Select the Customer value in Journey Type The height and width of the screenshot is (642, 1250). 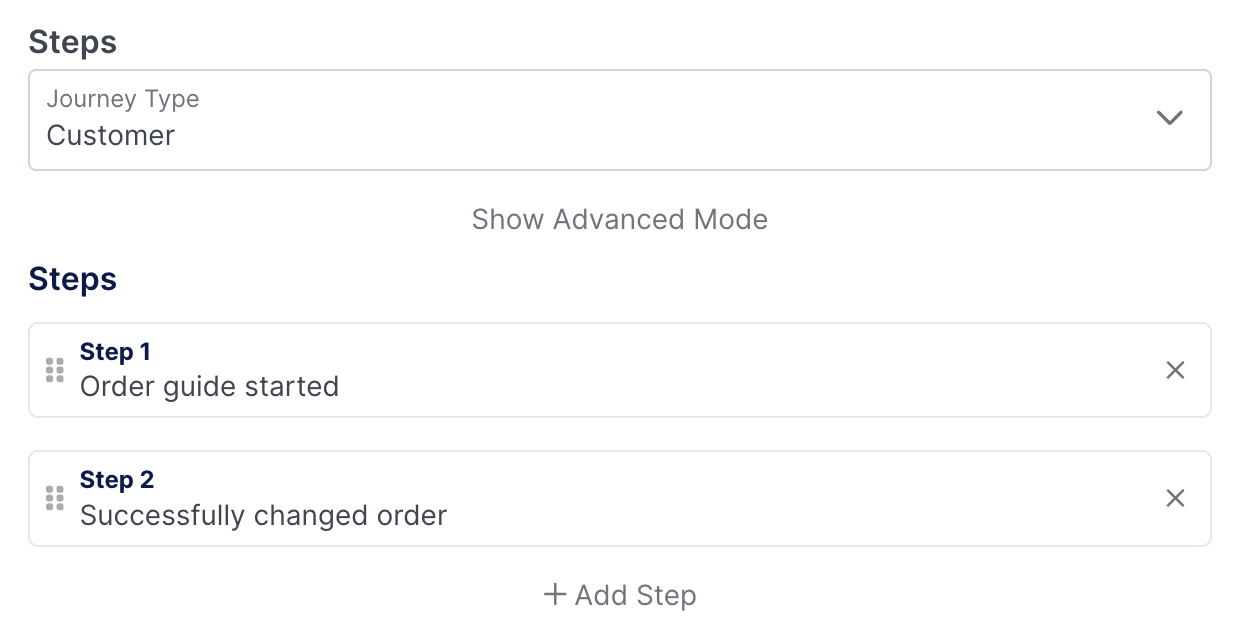tap(111, 135)
